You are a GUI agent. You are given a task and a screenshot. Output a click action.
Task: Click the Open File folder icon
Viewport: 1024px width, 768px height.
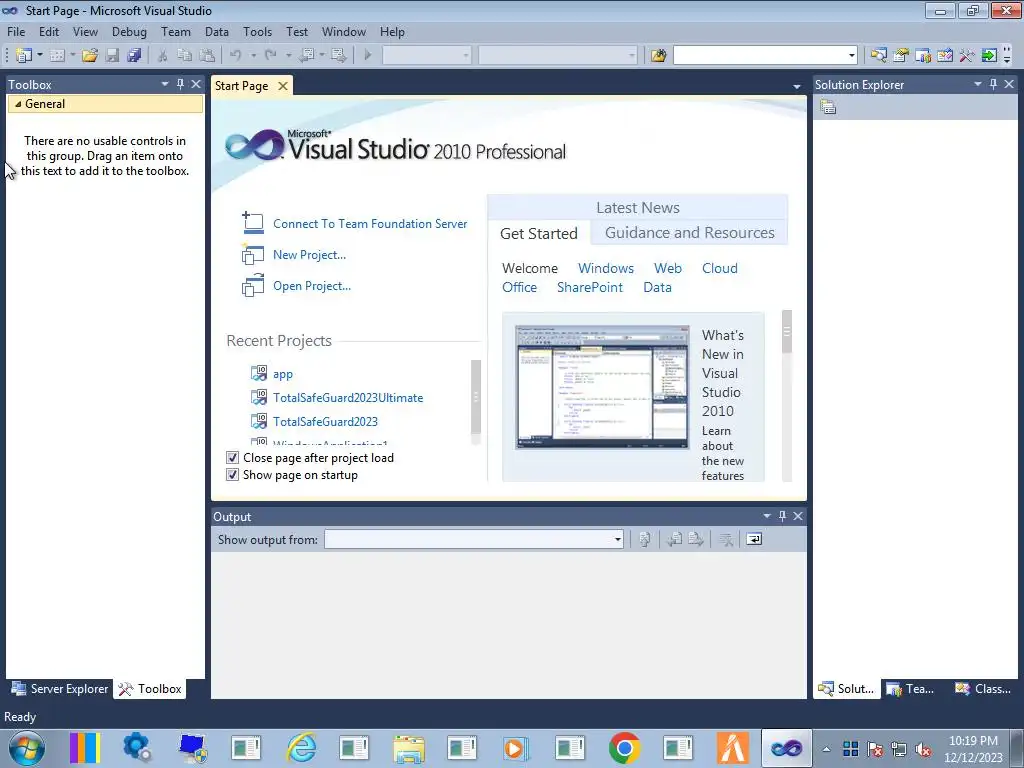90,56
